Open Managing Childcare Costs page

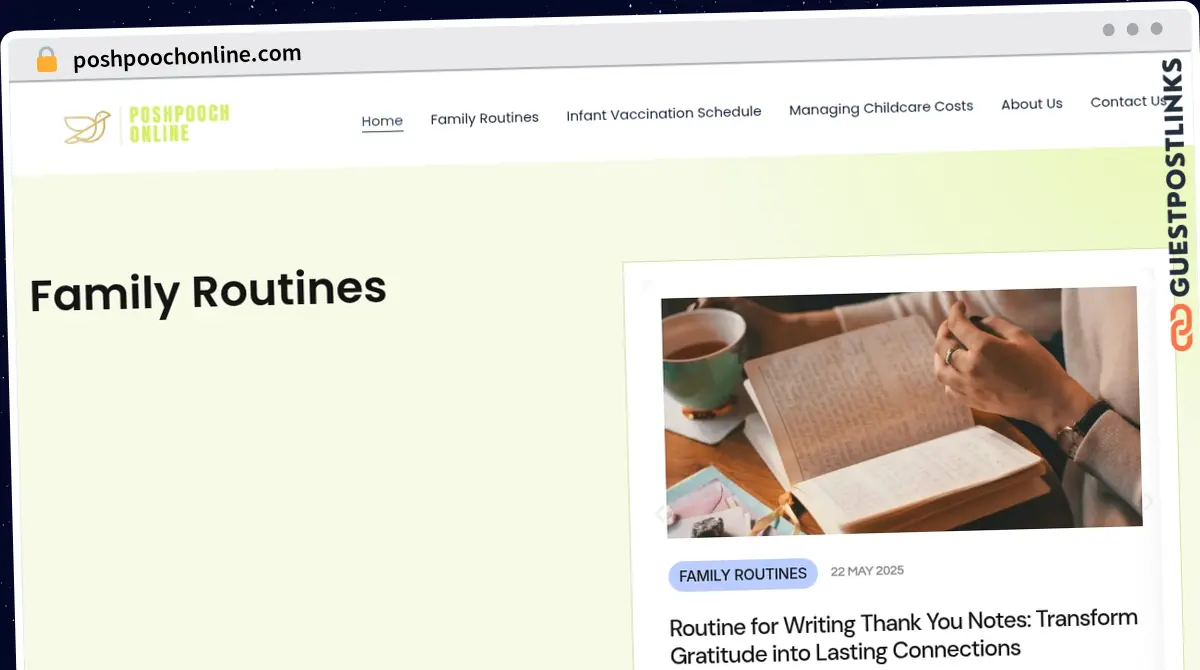click(881, 107)
